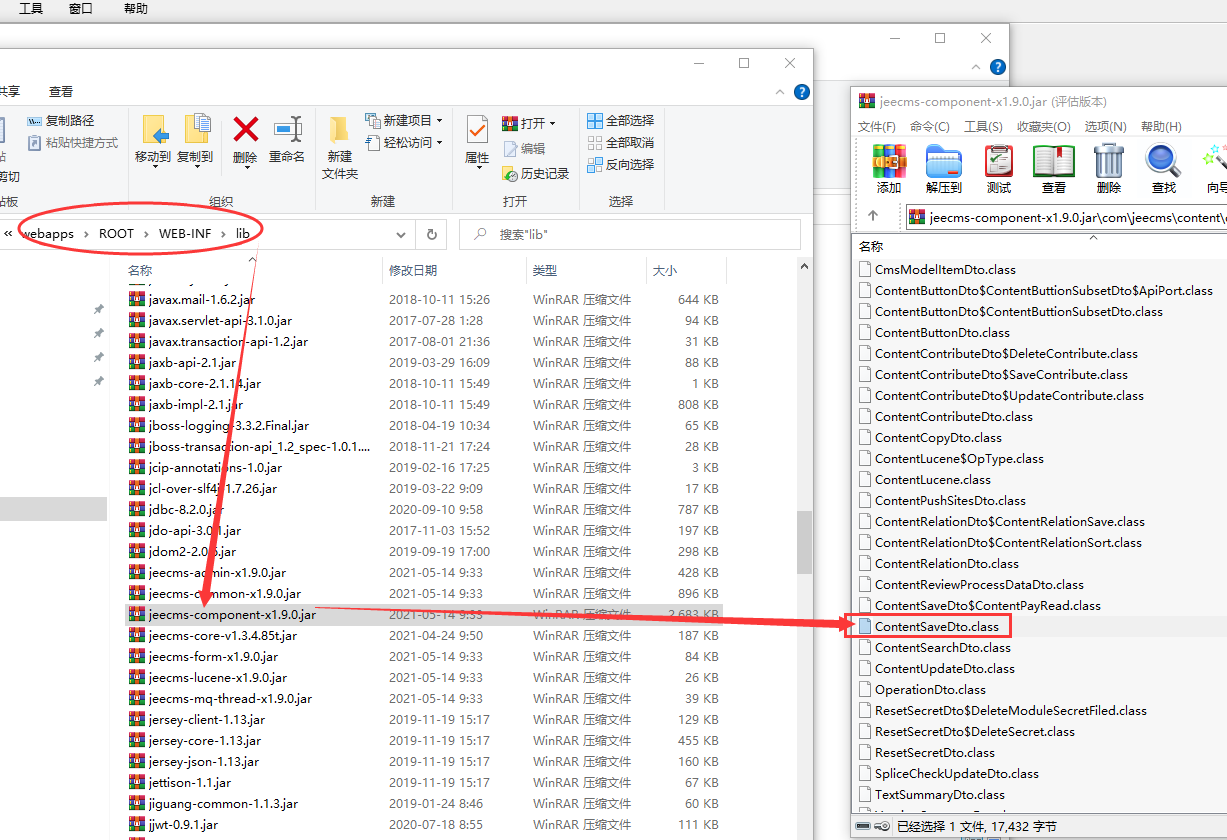
Task: Click the WinRAR Delete (删除) trash icon
Action: tap(1108, 162)
